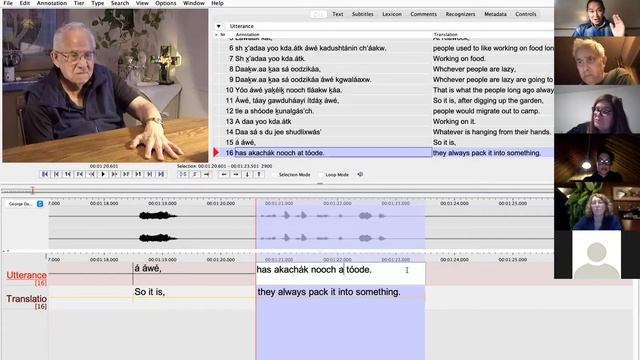The image size is (640, 360).
Task: Select row 10 Yóo áwé yakéik nooch
Action: [x=384, y=90]
